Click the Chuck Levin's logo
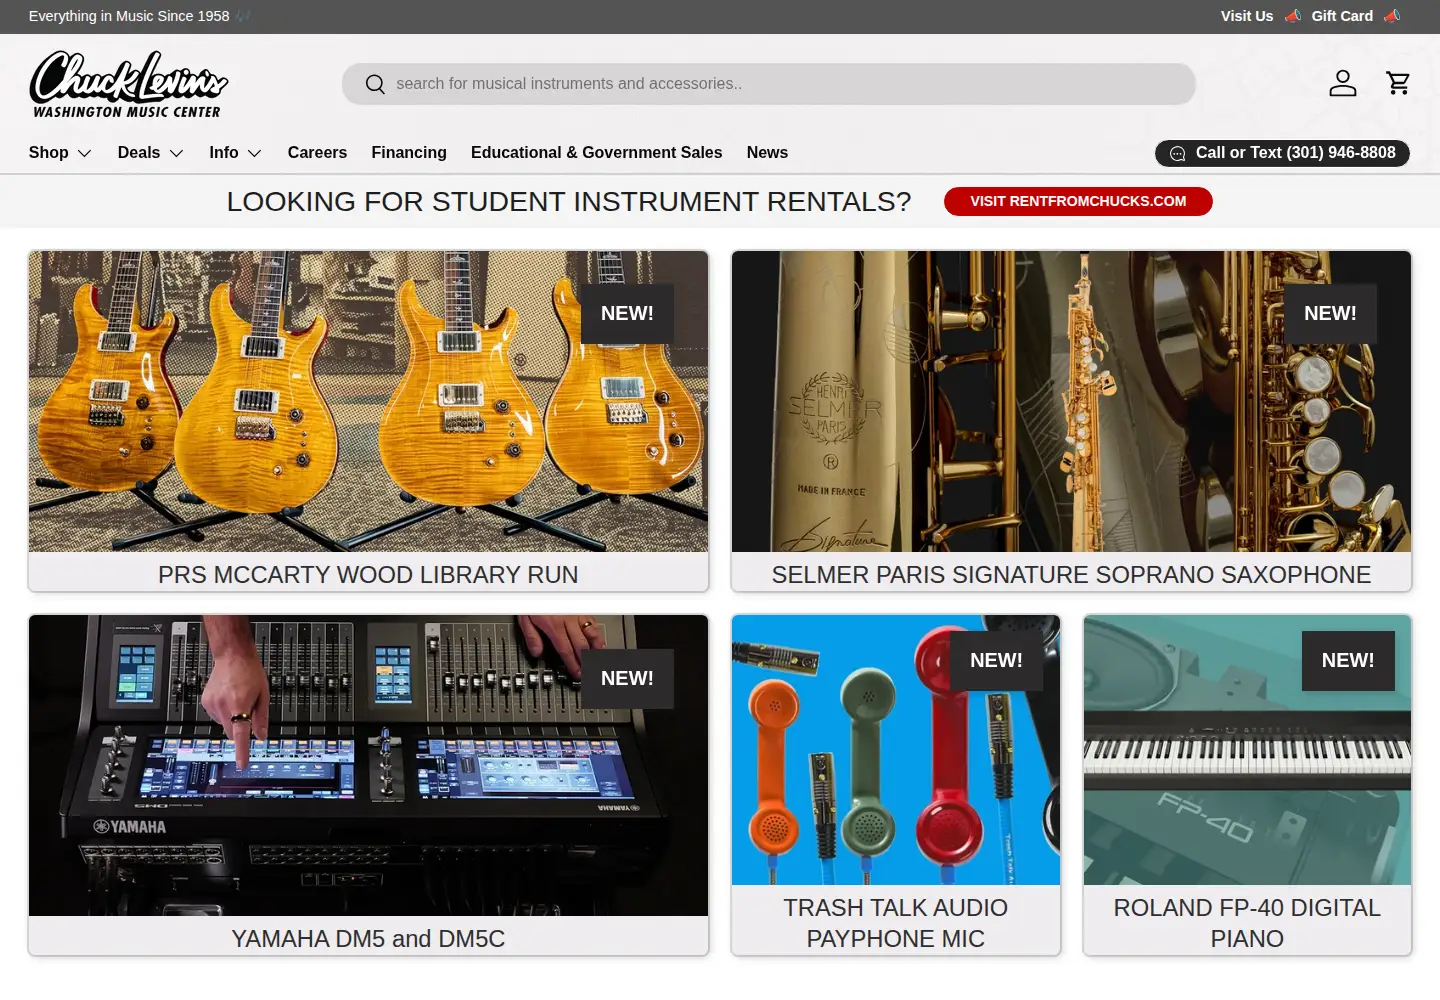This screenshot has width=1440, height=1000. click(x=128, y=85)
